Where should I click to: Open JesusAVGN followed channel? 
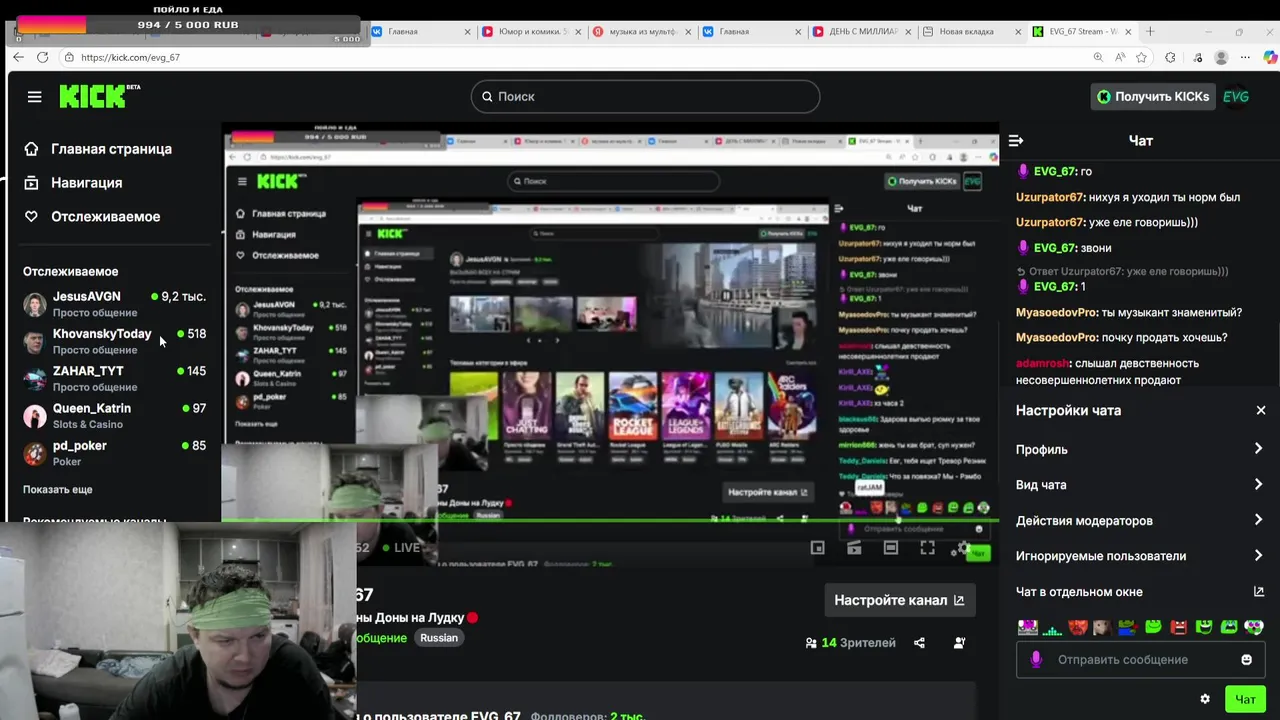coord(115,304)
